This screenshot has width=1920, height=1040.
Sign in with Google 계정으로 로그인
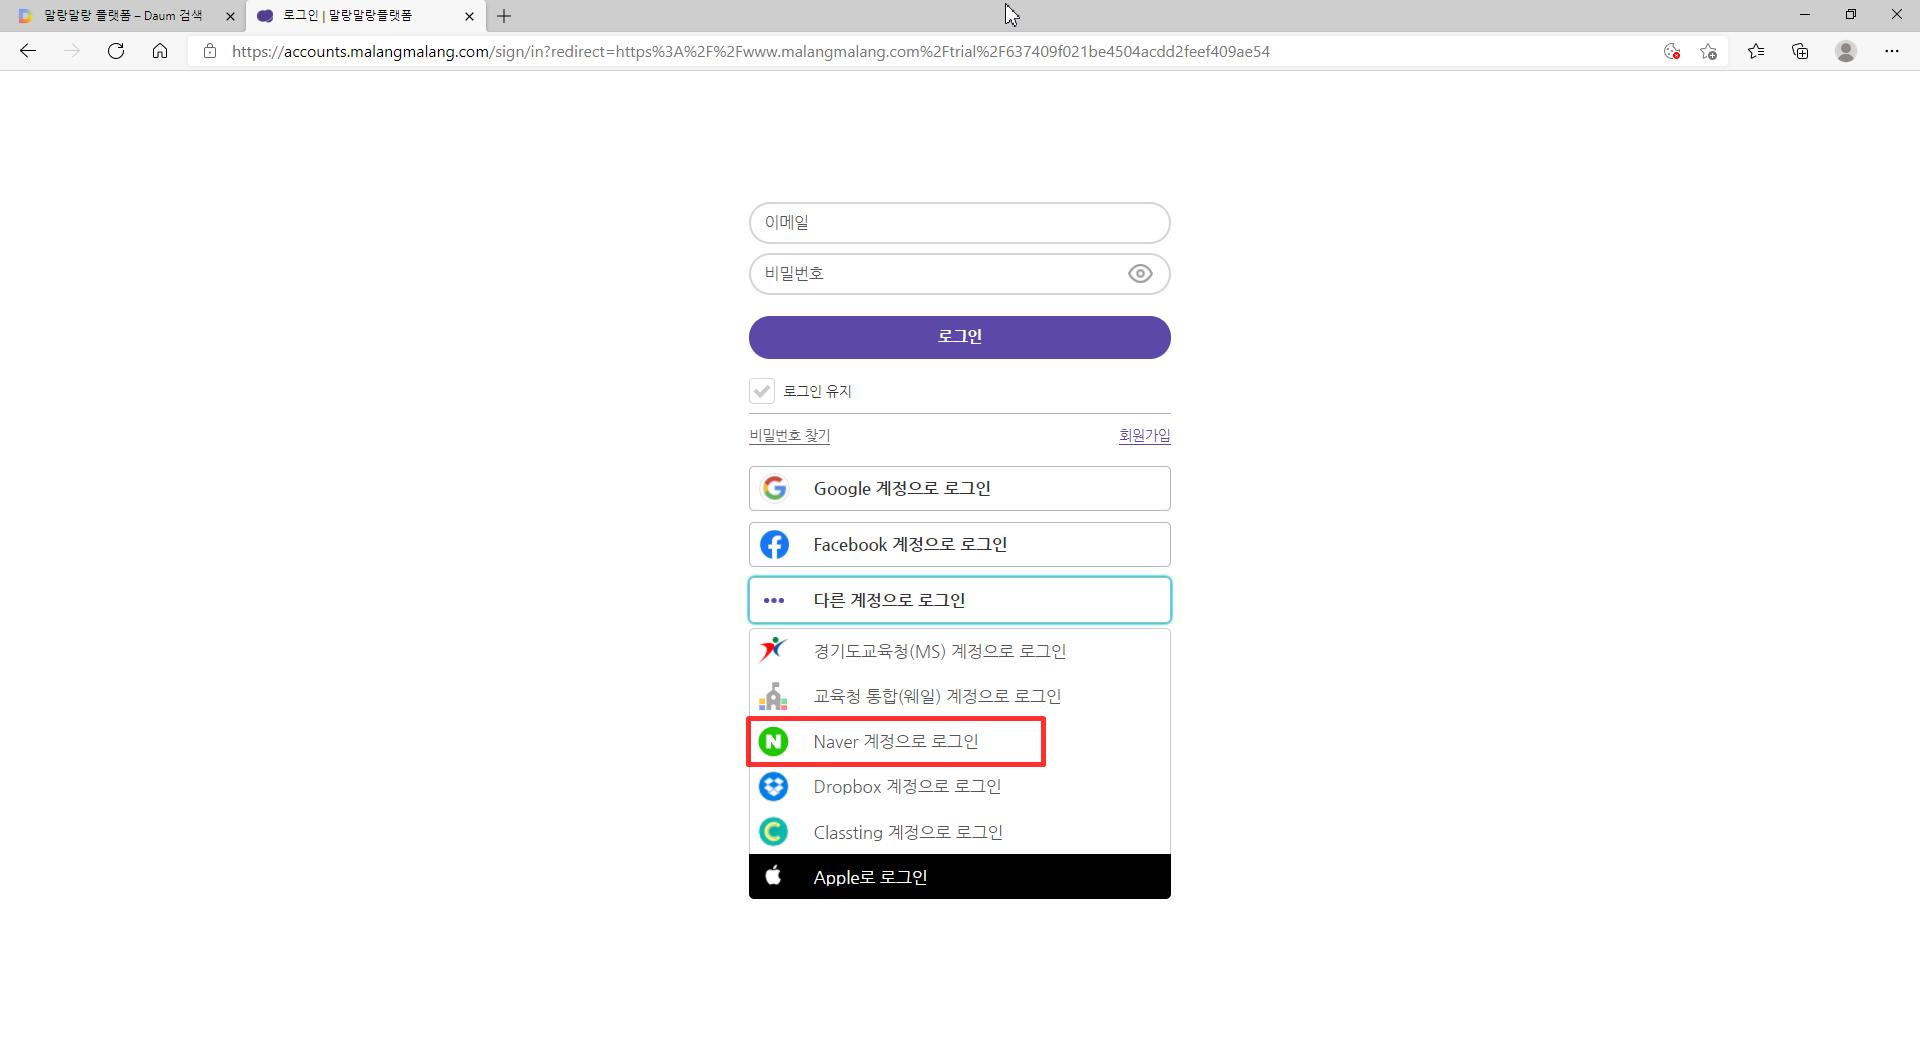(960, 488)
